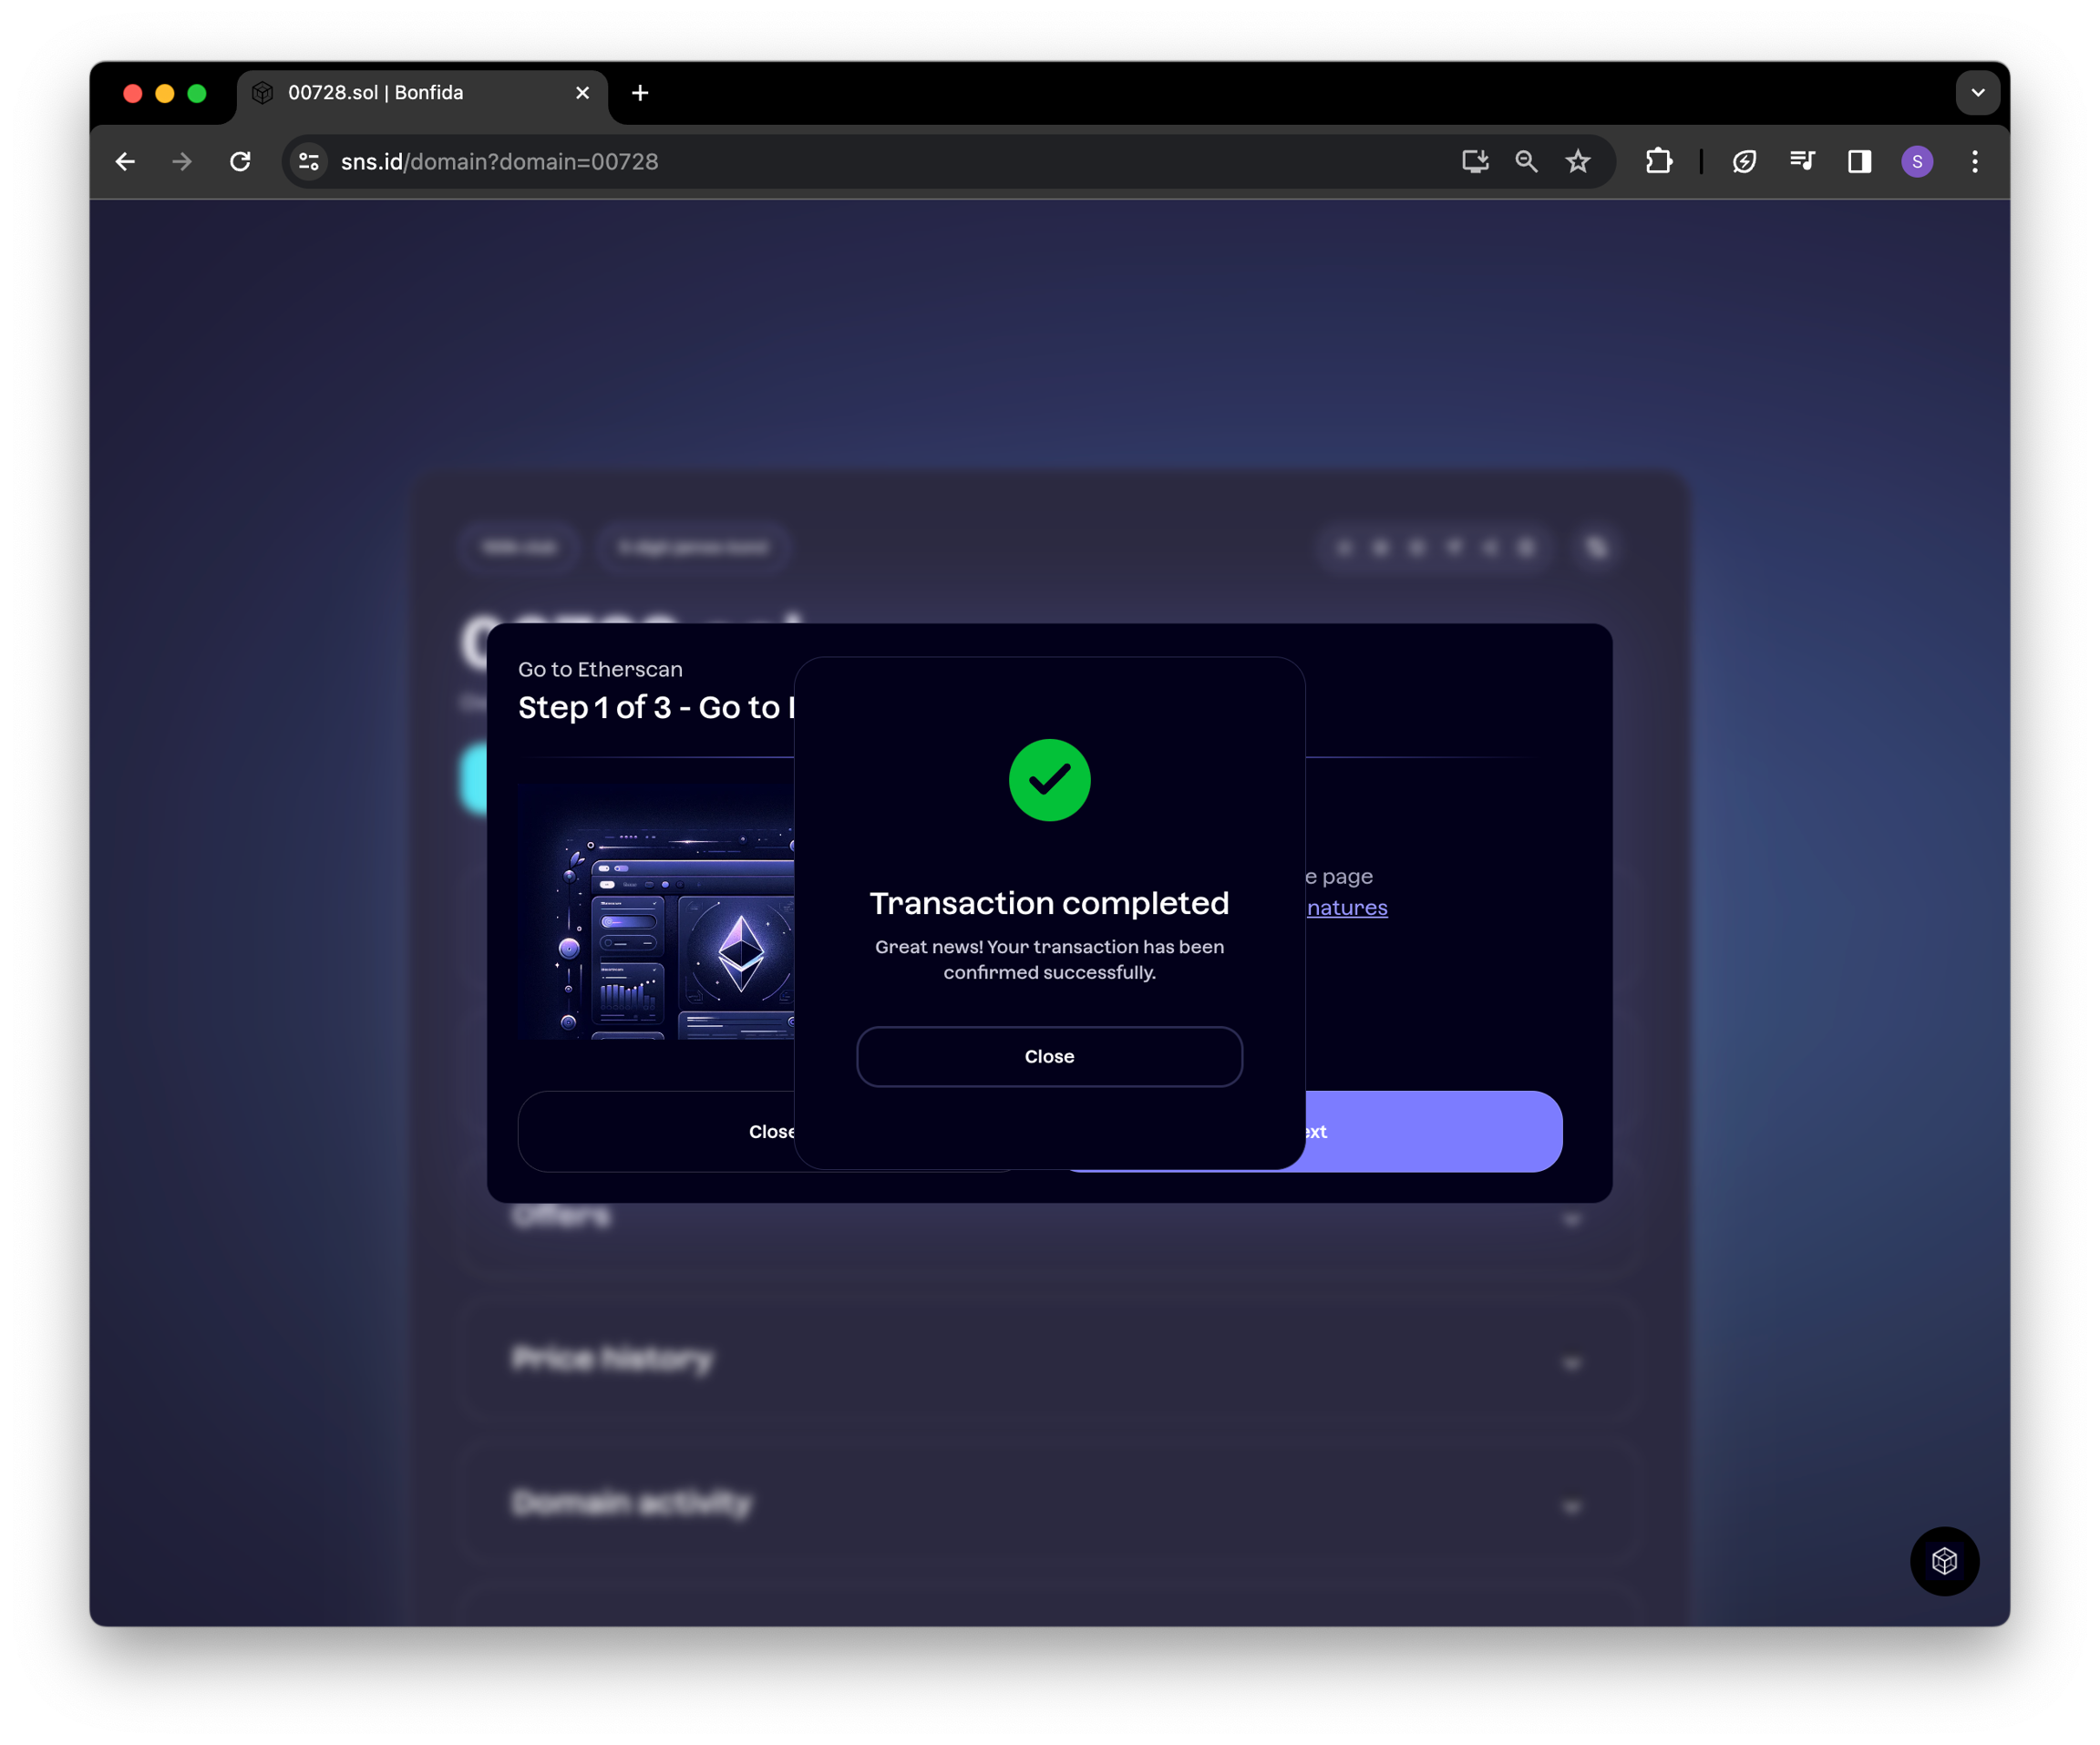Open the purple S profile avatar
Screen dimensions: 2100x1745
pyautogui.click(x=1916, y=162)
